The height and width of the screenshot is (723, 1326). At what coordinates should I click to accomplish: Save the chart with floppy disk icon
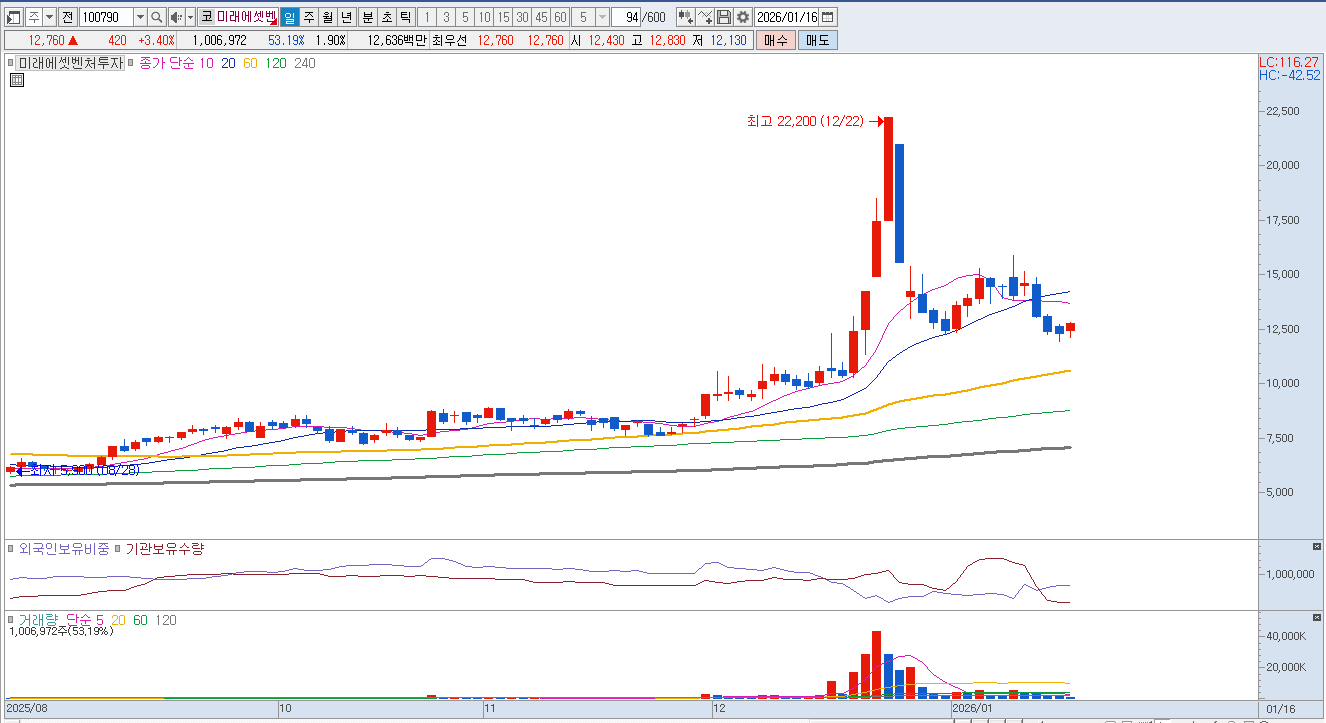click(724, 17)
